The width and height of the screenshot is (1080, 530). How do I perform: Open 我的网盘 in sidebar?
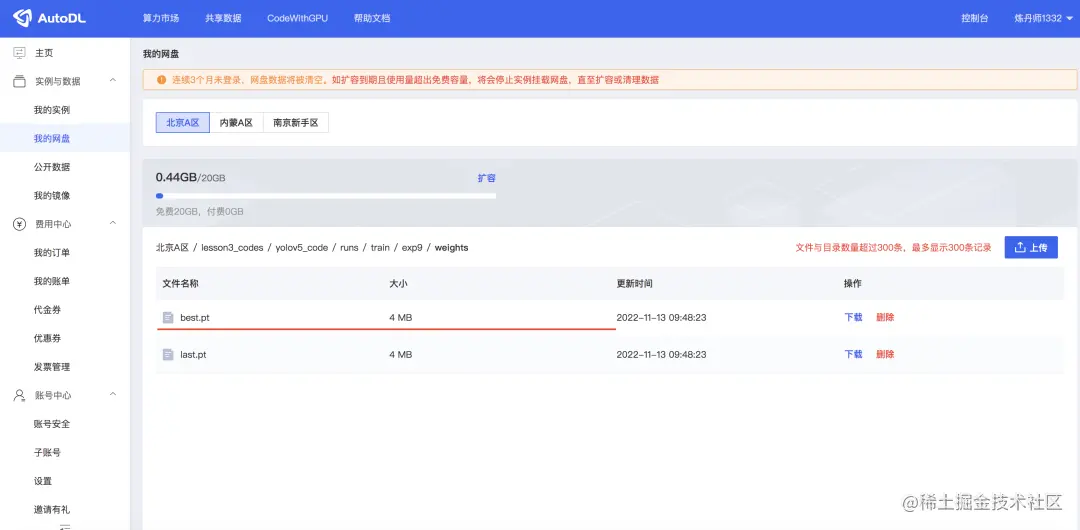52,139
